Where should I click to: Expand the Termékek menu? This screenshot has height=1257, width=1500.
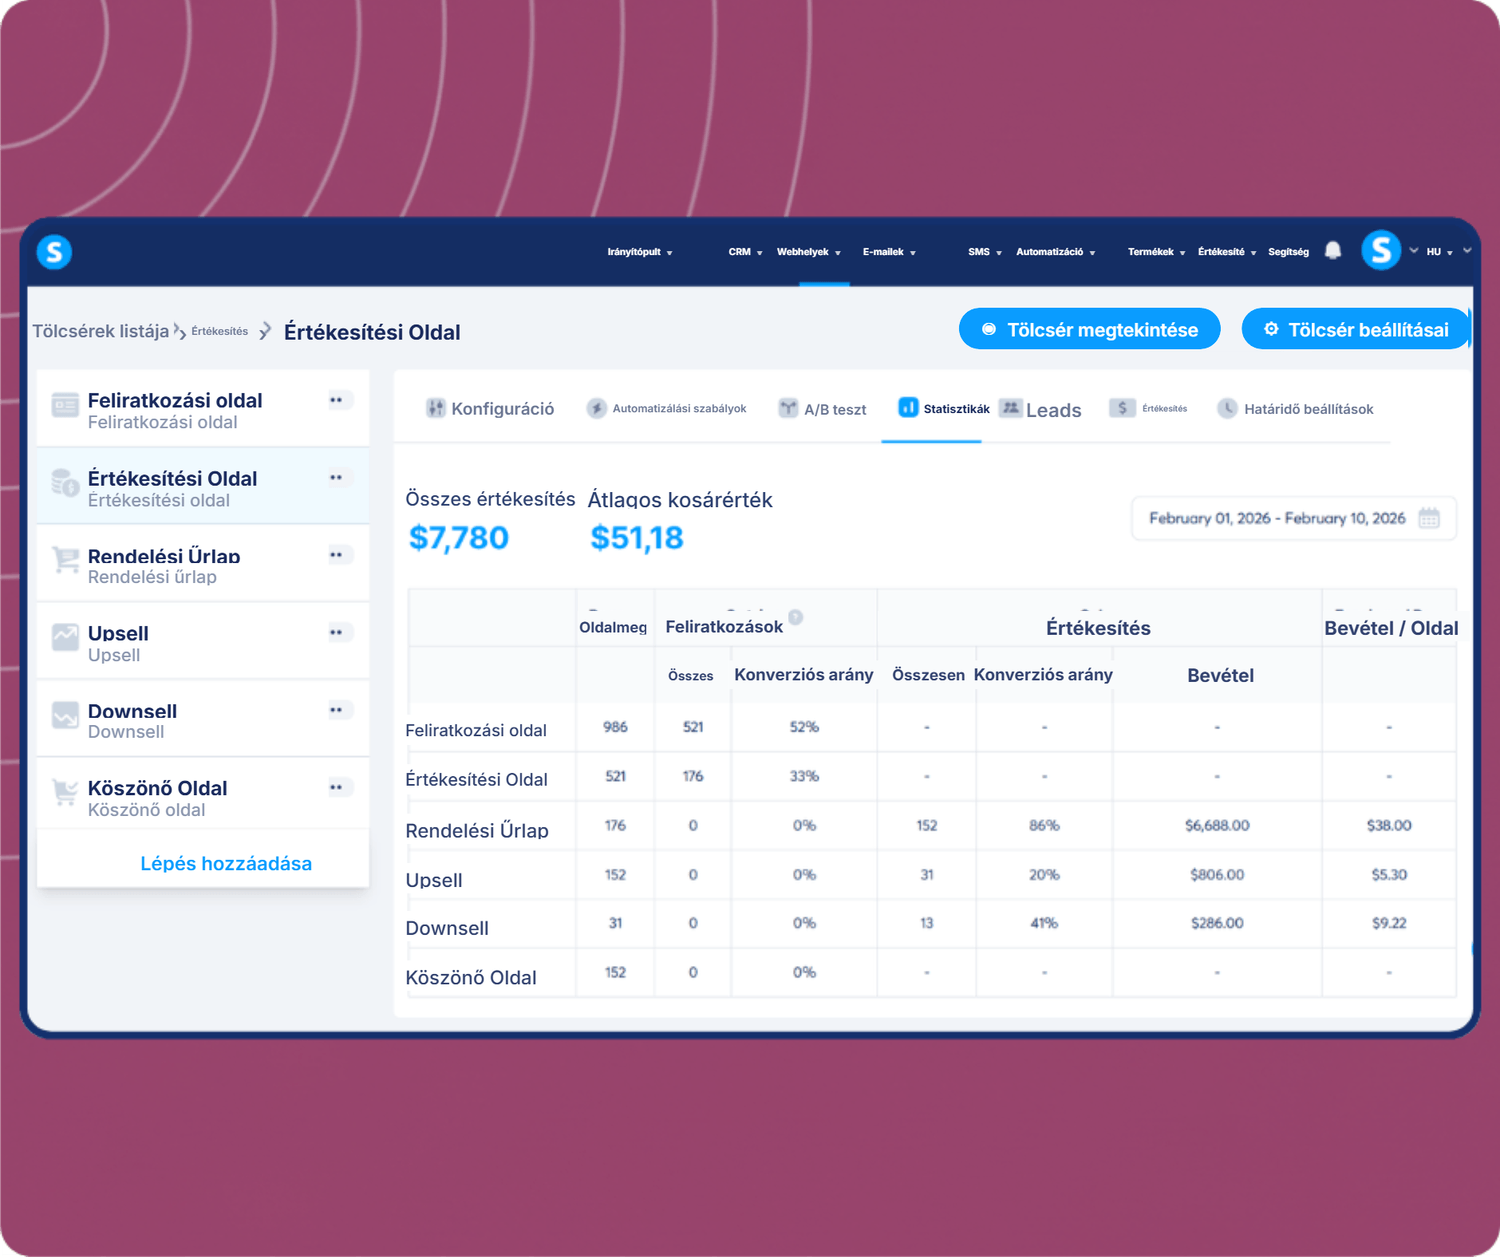(x=1156, y=252)
